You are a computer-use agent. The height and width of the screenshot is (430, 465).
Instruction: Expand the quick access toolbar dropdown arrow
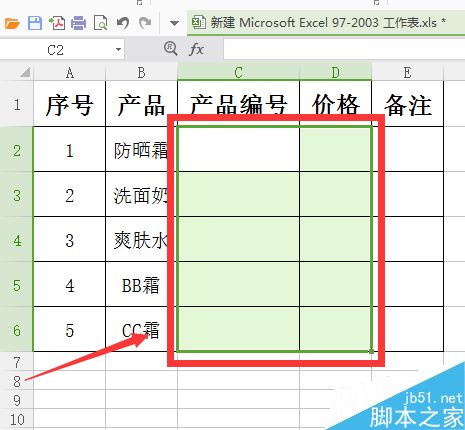174,24
